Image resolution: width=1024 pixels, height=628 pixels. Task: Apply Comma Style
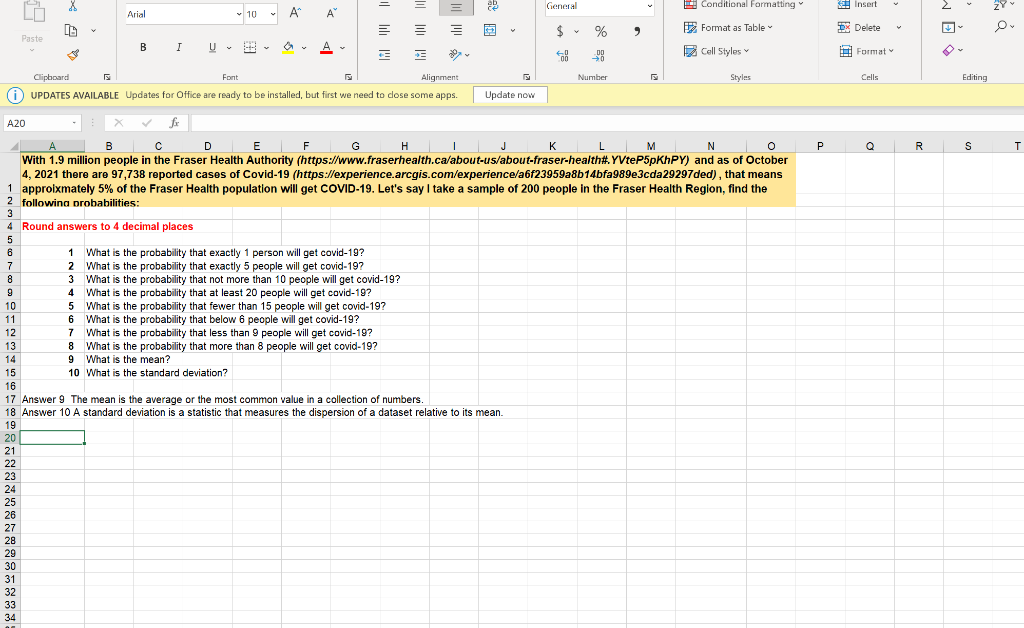(x=637, y=31)
